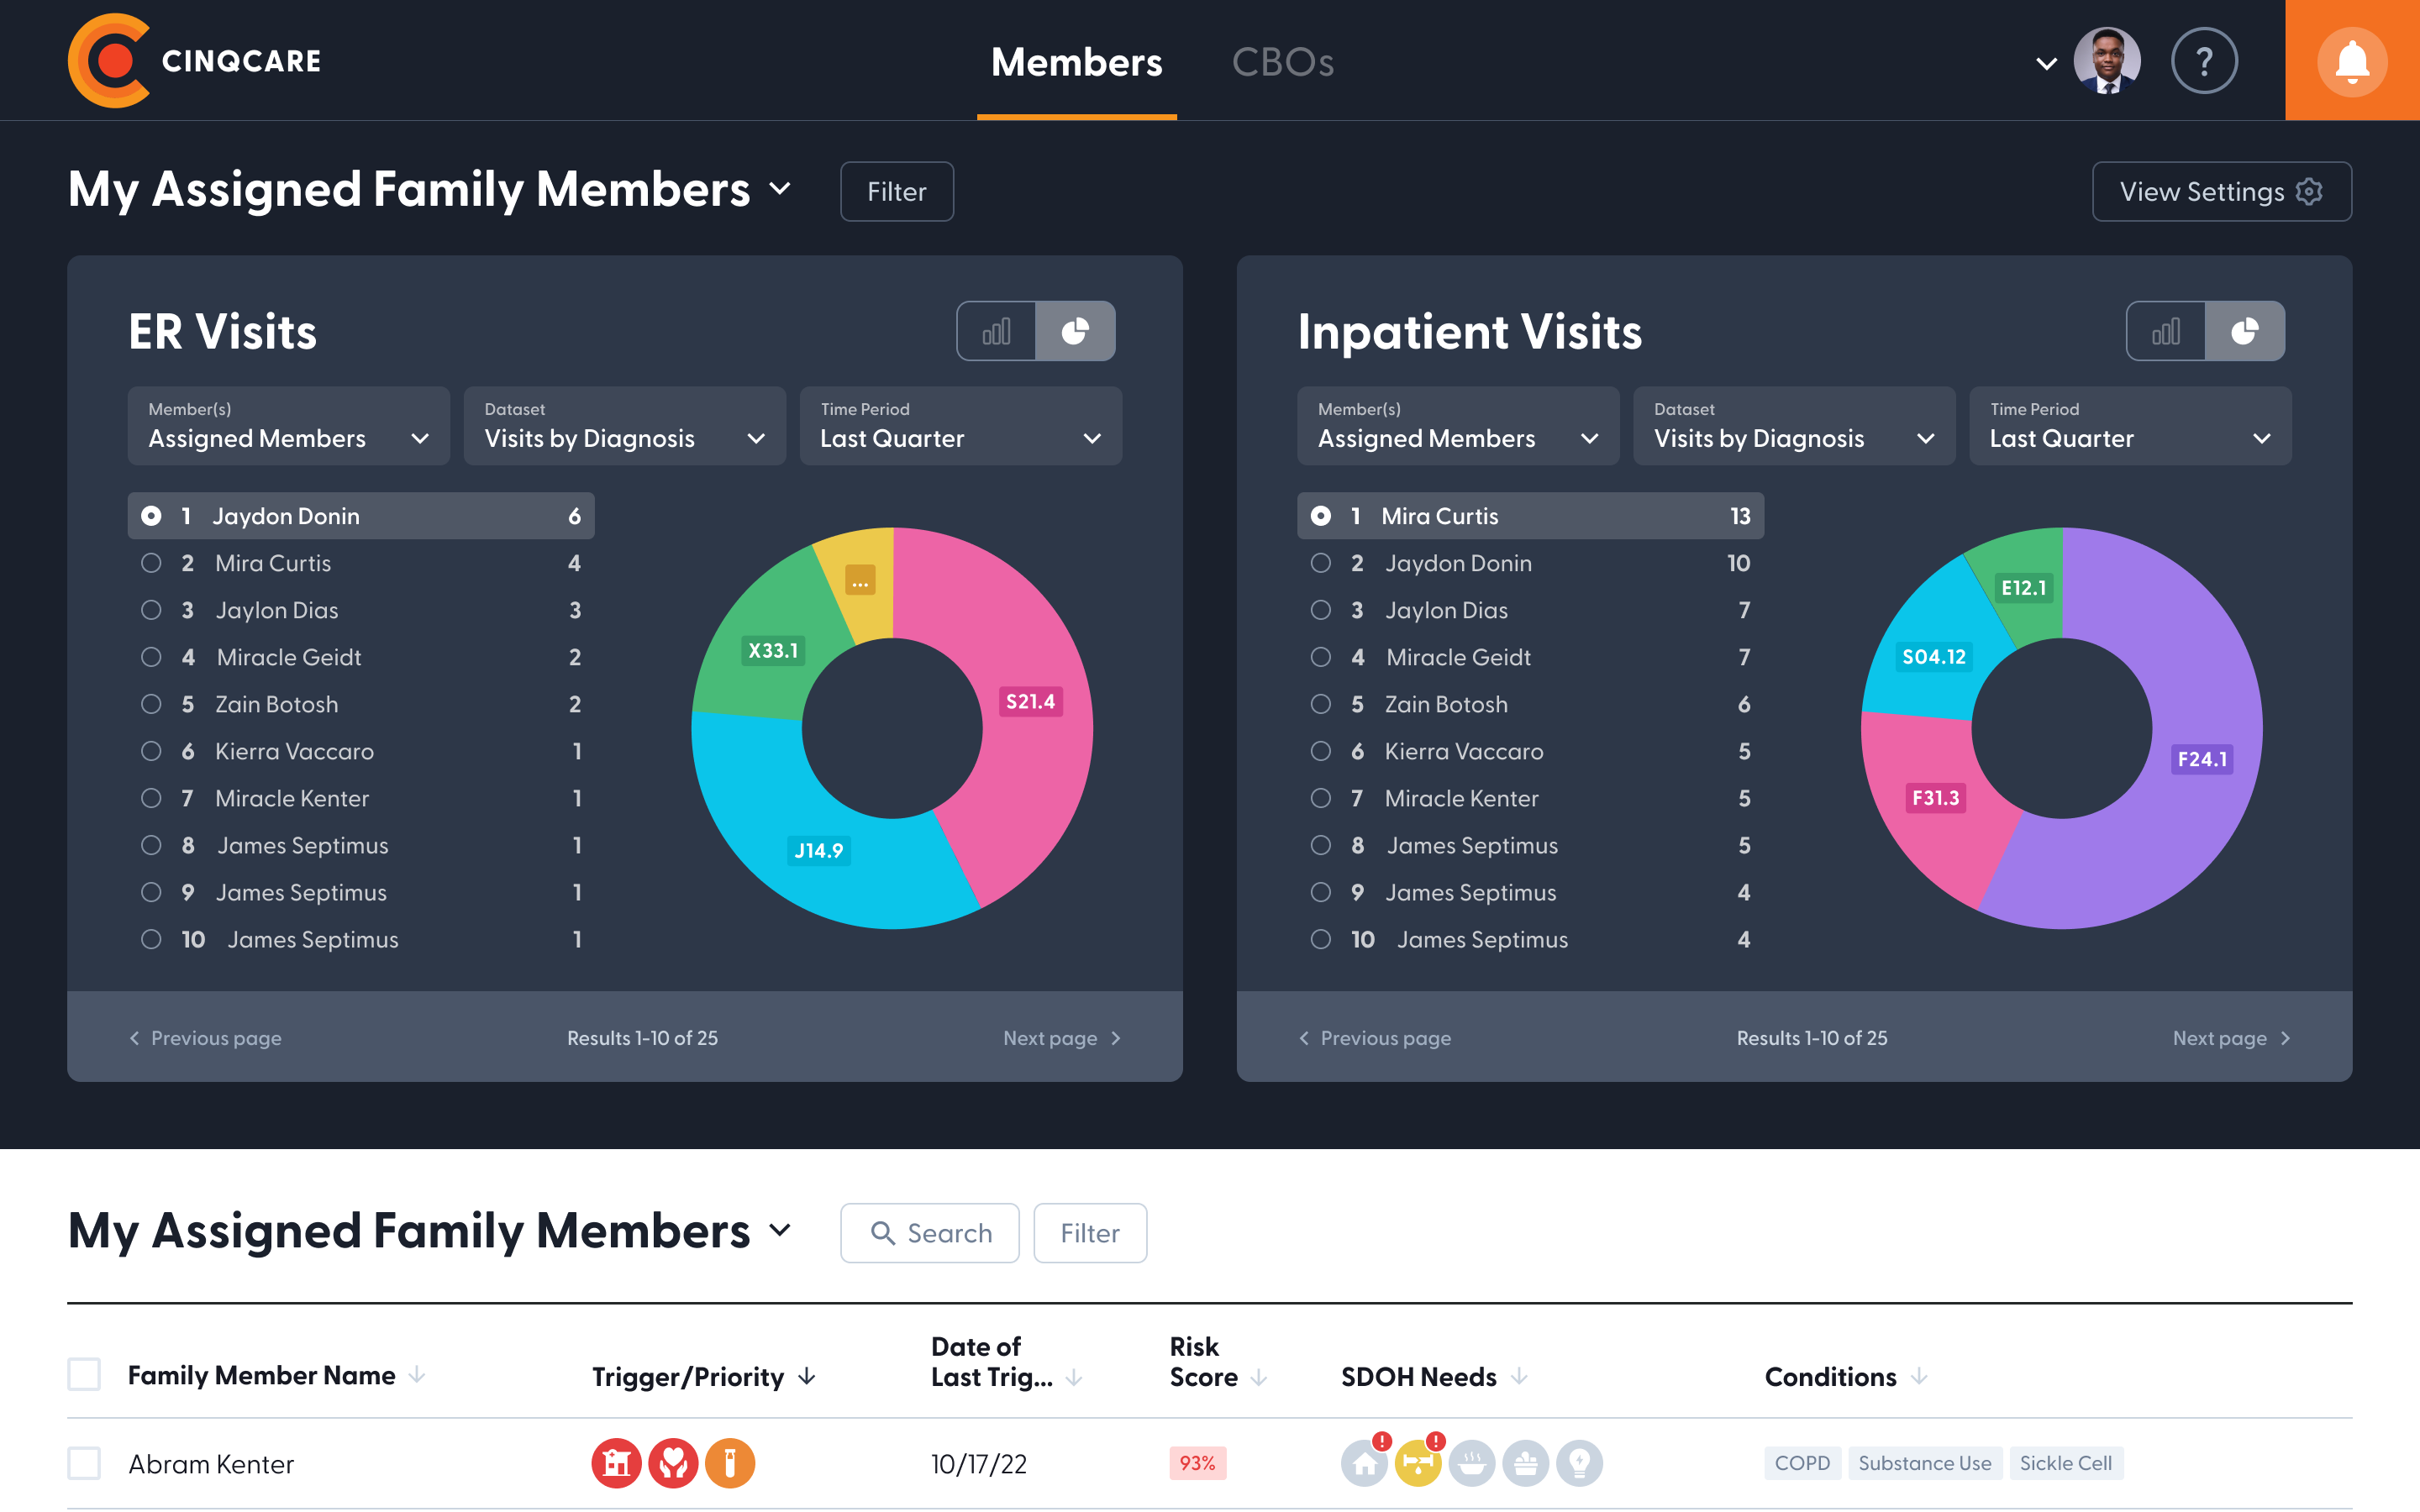Select Mira Curtis radio in ER Visits
Screen dimensions: 2420x1512
(x=151, y=563)
